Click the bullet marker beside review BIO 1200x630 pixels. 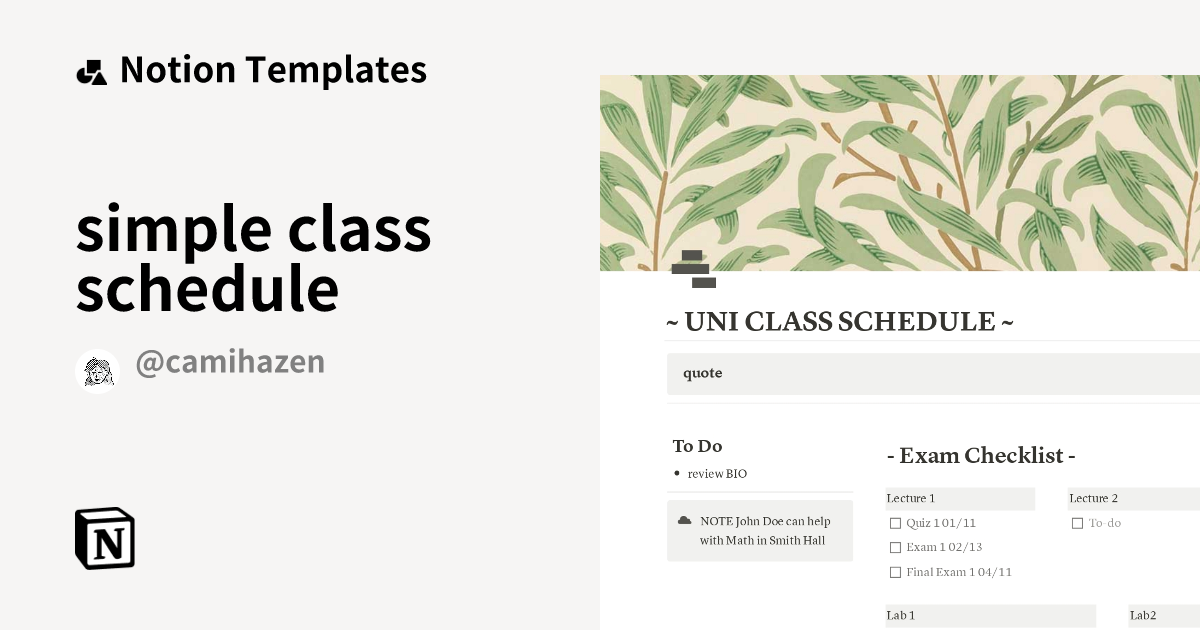click(676, 473)
